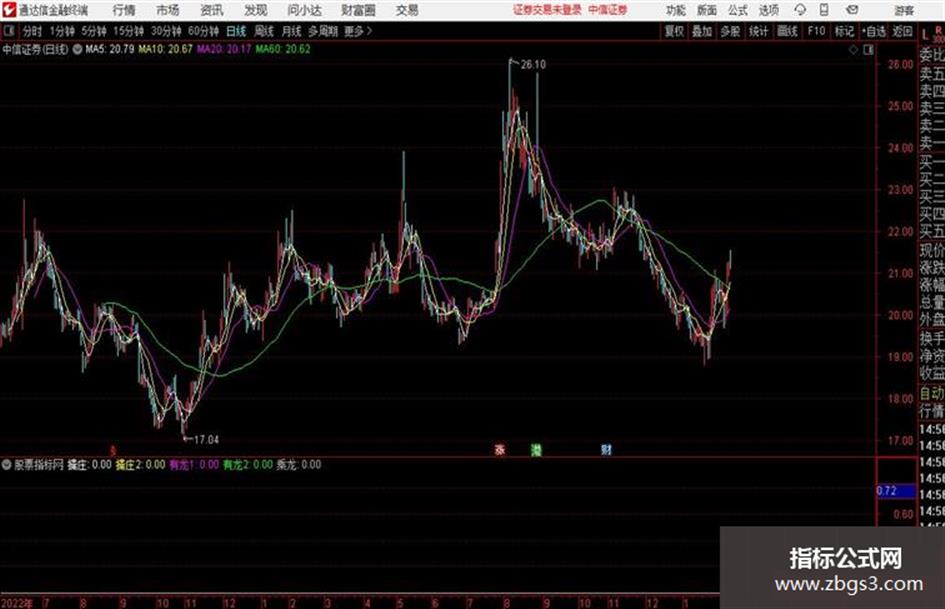Screen dimensions: 945x609
Task: Expand the 股票指标网 sub-indicator circle
Action: coord(7,465)
